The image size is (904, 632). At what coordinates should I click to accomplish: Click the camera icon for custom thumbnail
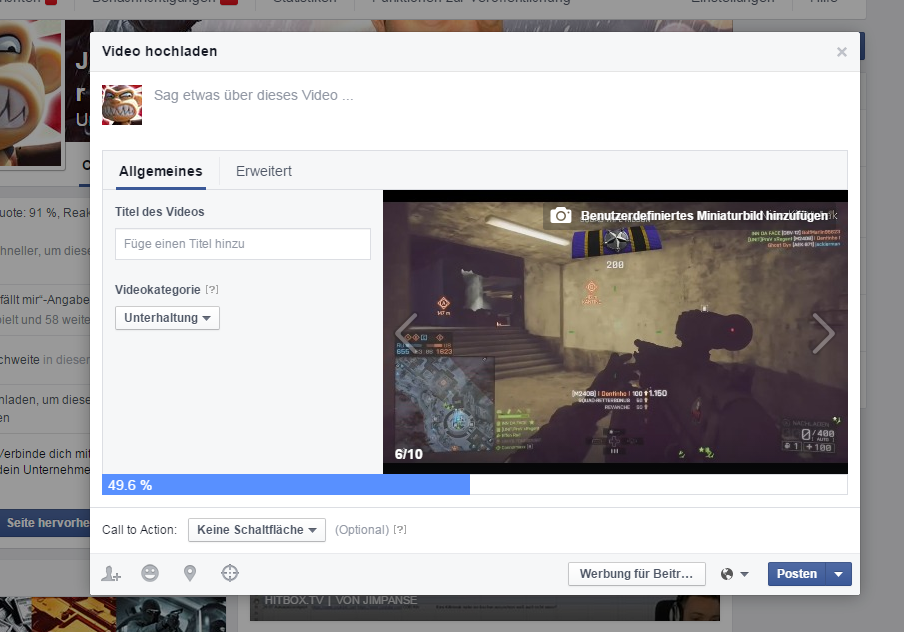point(560,216)
